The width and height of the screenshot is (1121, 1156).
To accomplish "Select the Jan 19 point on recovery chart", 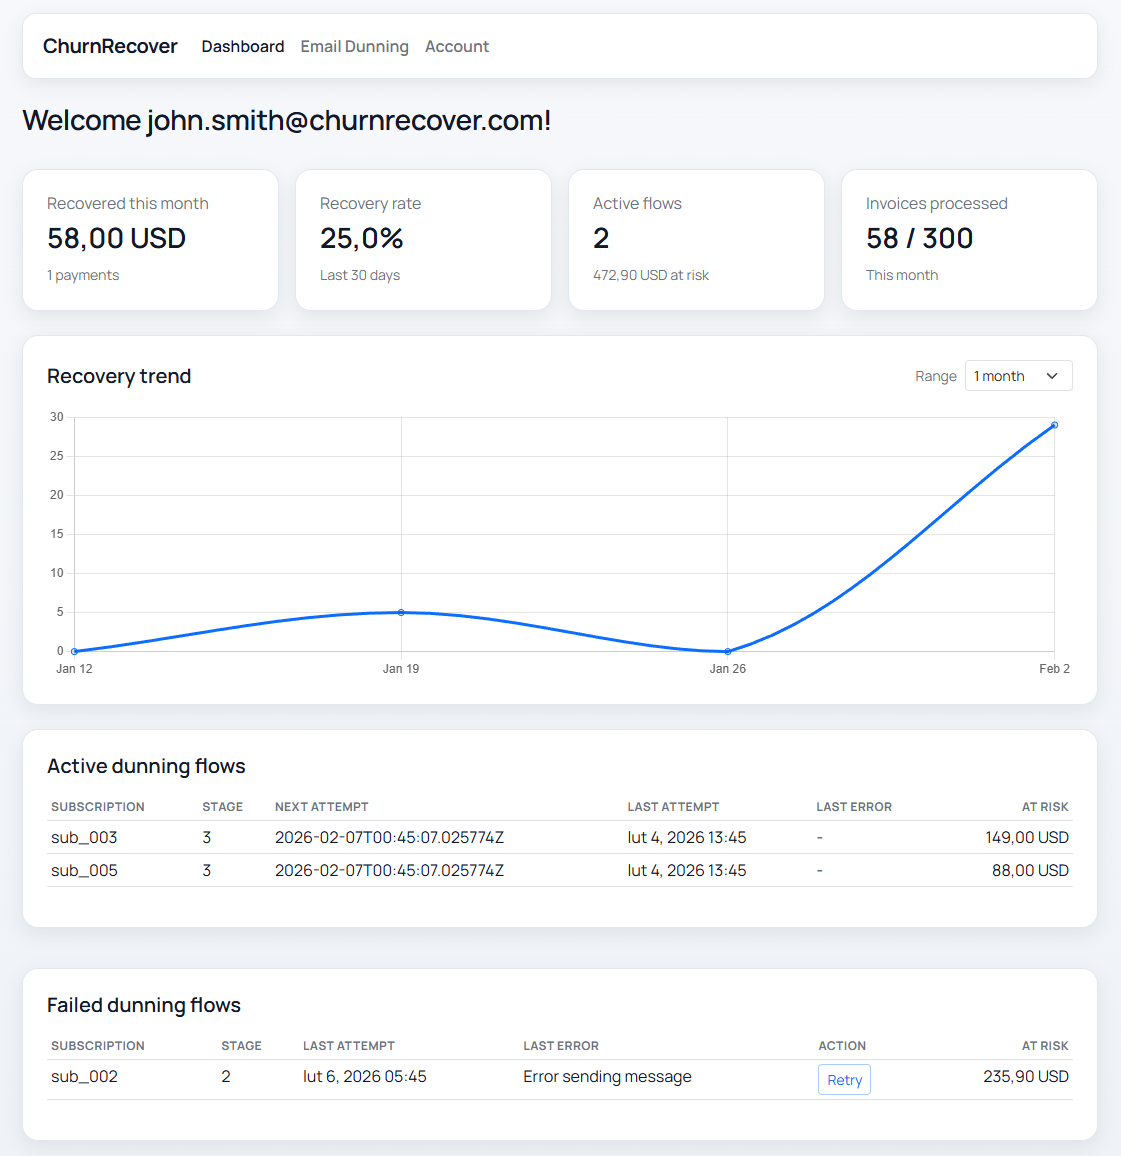I will pos(401,611).
